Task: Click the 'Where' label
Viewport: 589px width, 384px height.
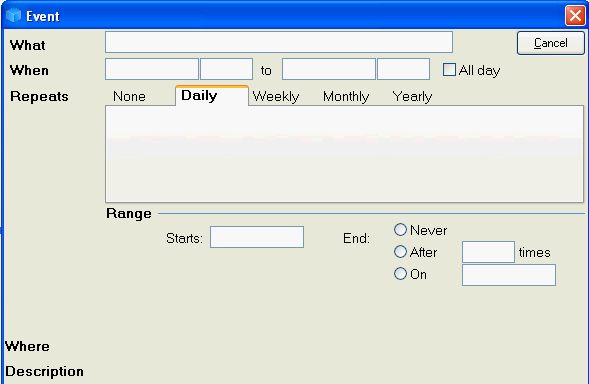Action: (x=27, y=346)
